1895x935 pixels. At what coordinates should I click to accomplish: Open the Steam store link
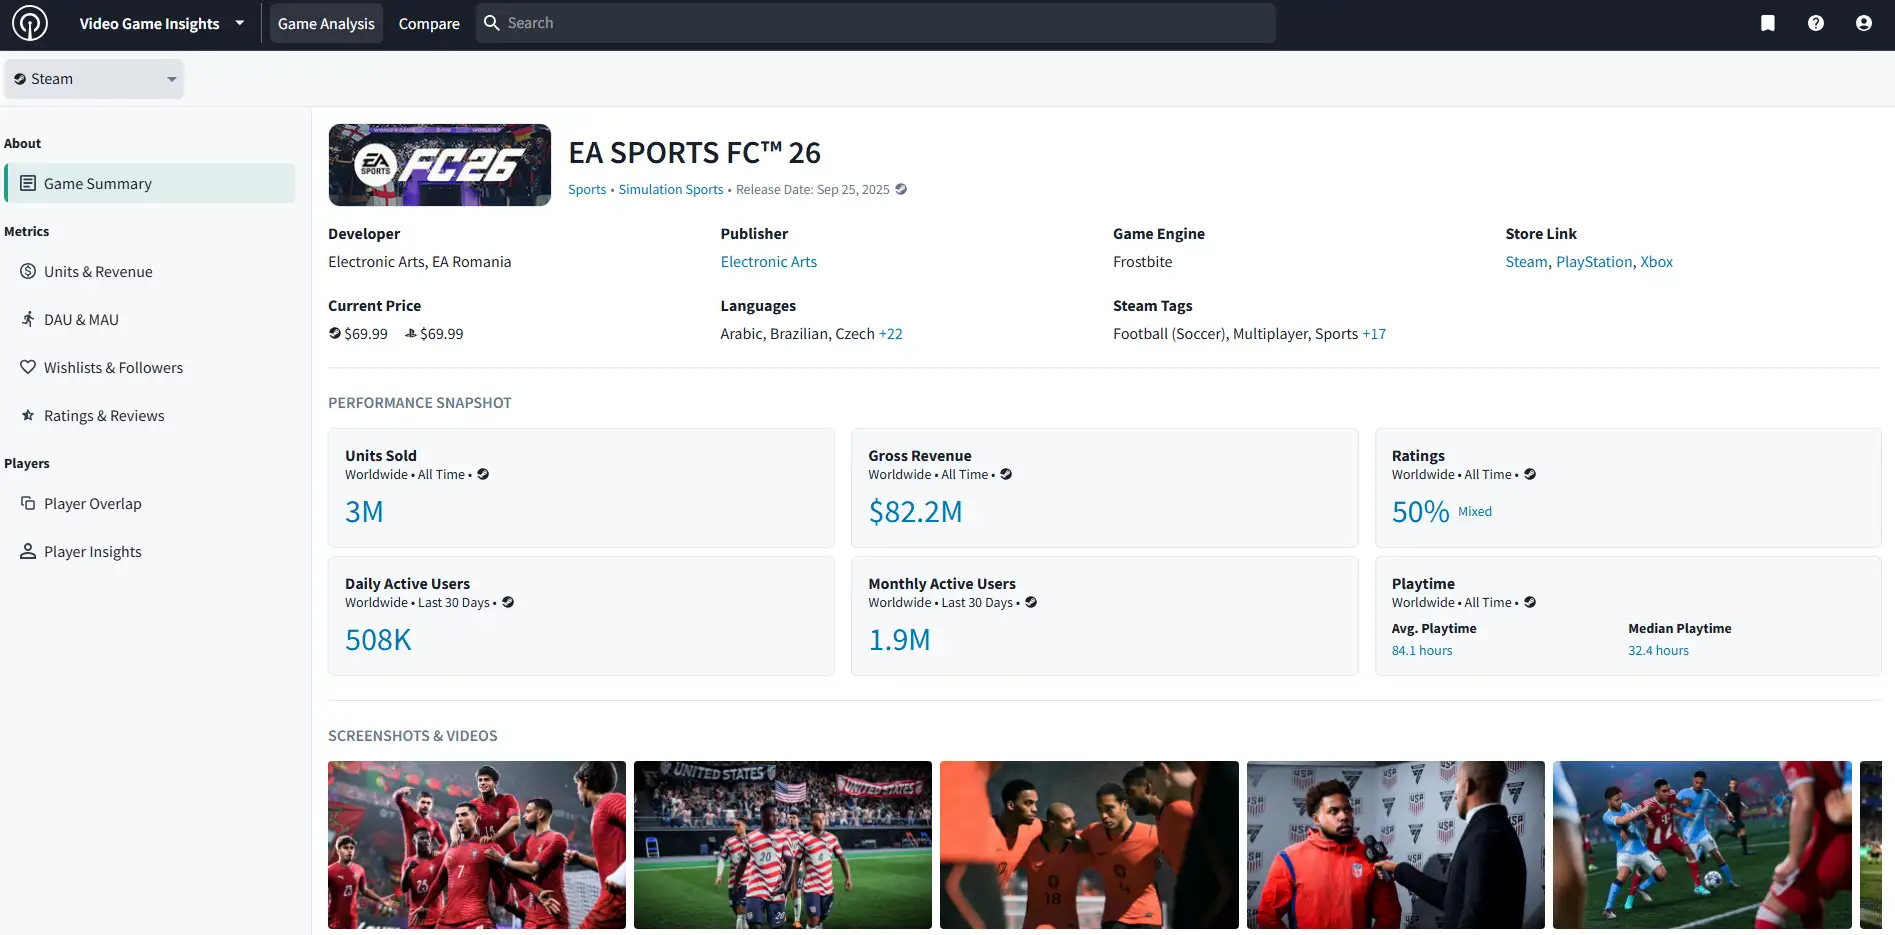[x=1526, y=262]
